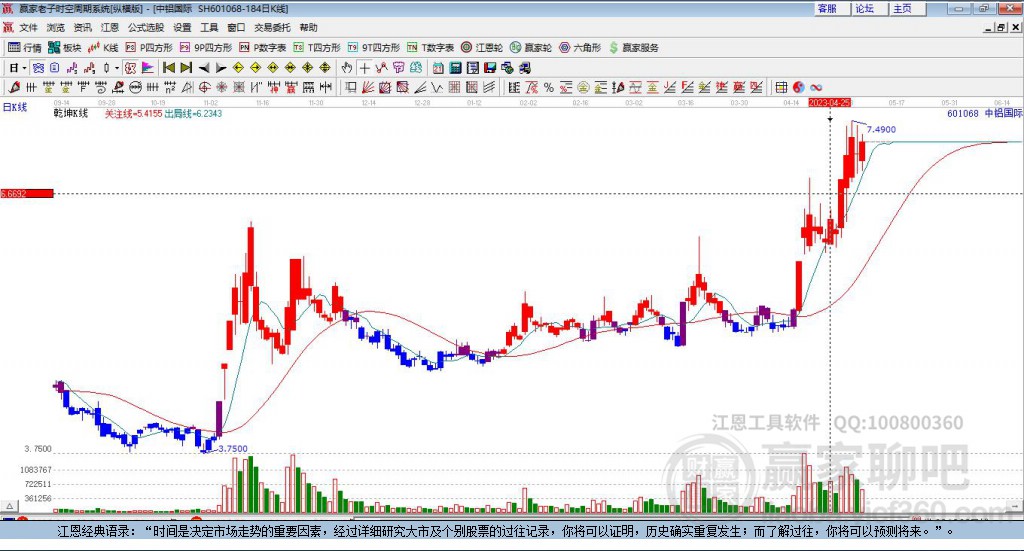Image resolution: width=1024 pixels, height=551 pixels.
Task: Click the grid table icon
Action: pyautogui.click(x=782, y=87)
